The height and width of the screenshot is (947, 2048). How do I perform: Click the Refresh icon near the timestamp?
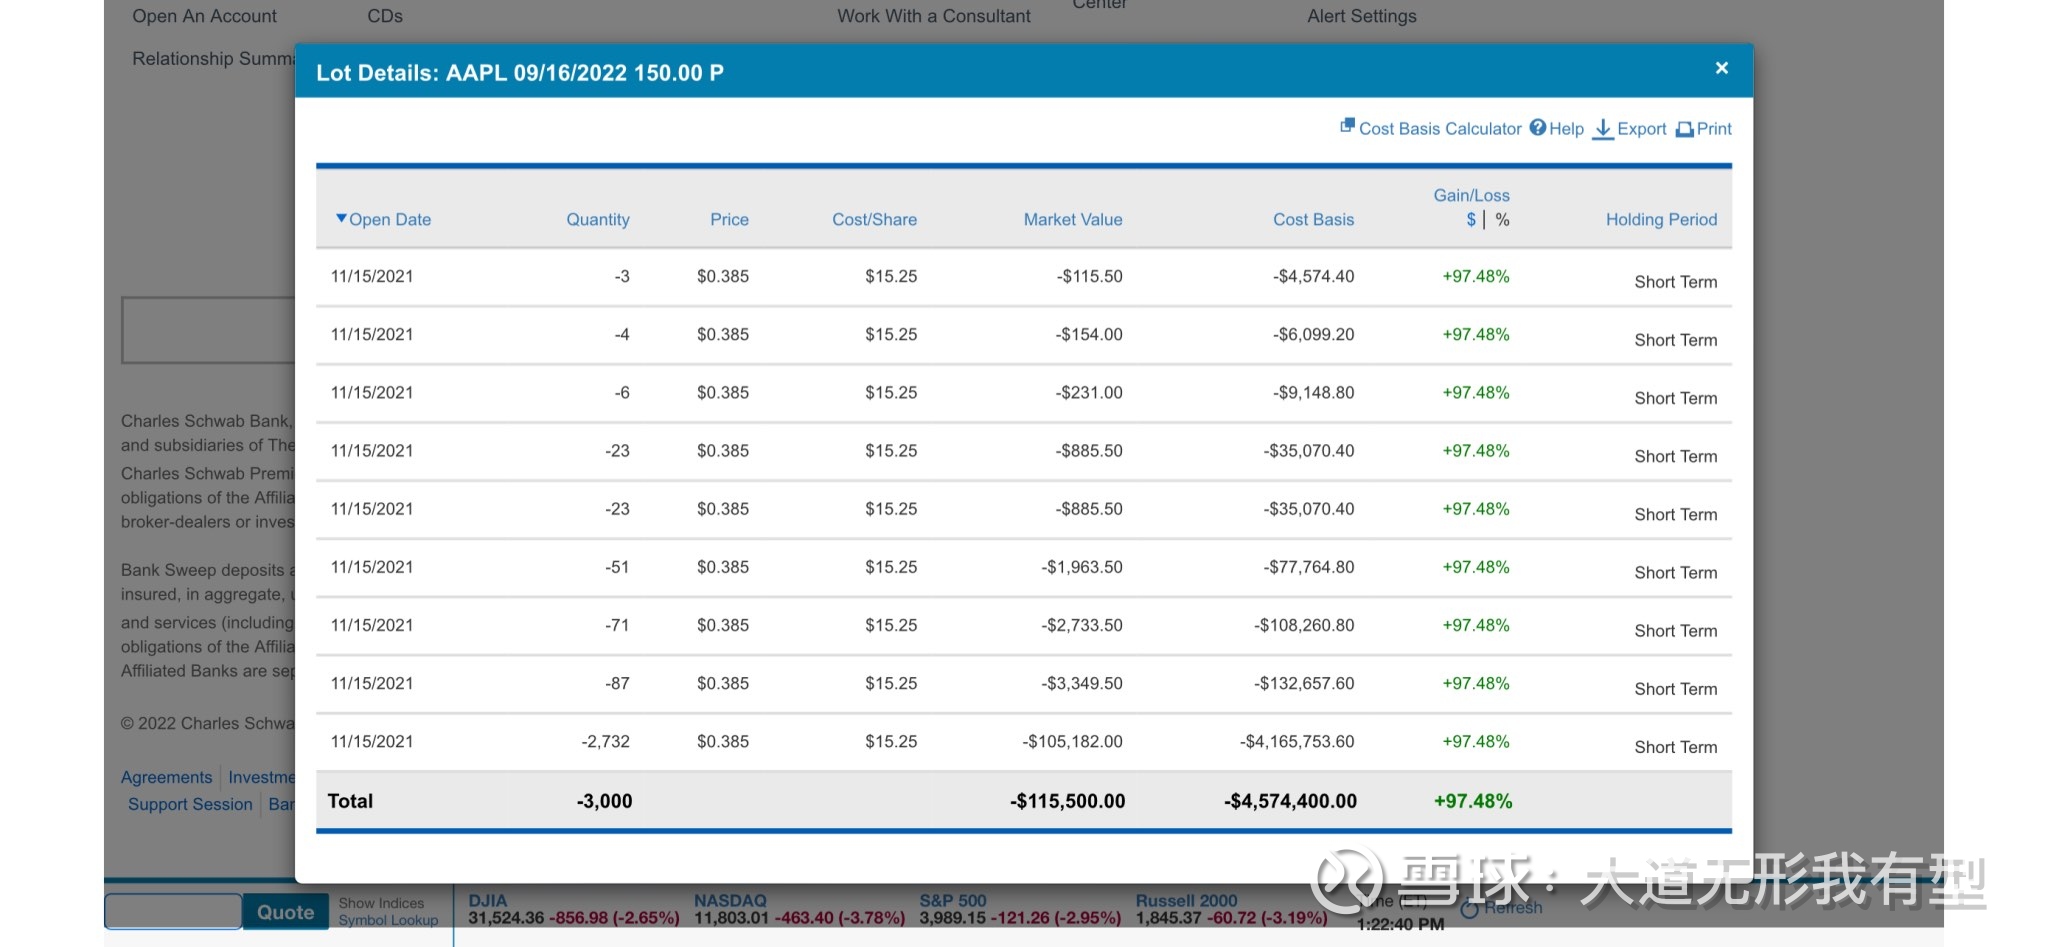pos(1469,909)
